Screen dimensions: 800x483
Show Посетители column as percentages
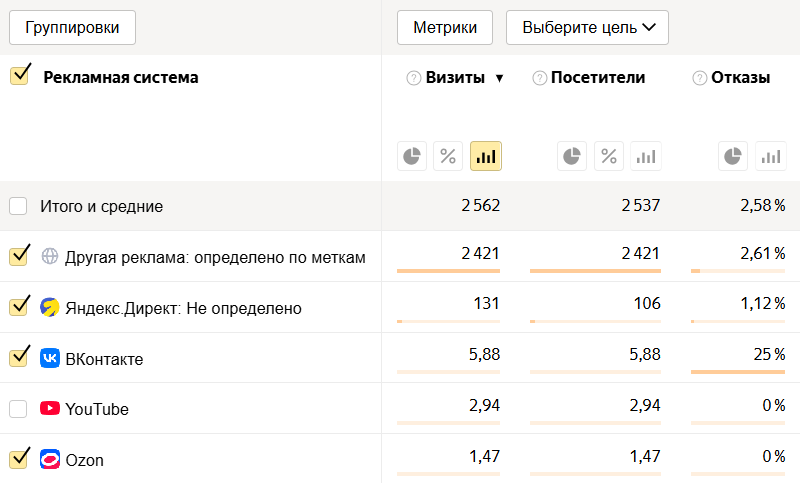tap(609, 156)
